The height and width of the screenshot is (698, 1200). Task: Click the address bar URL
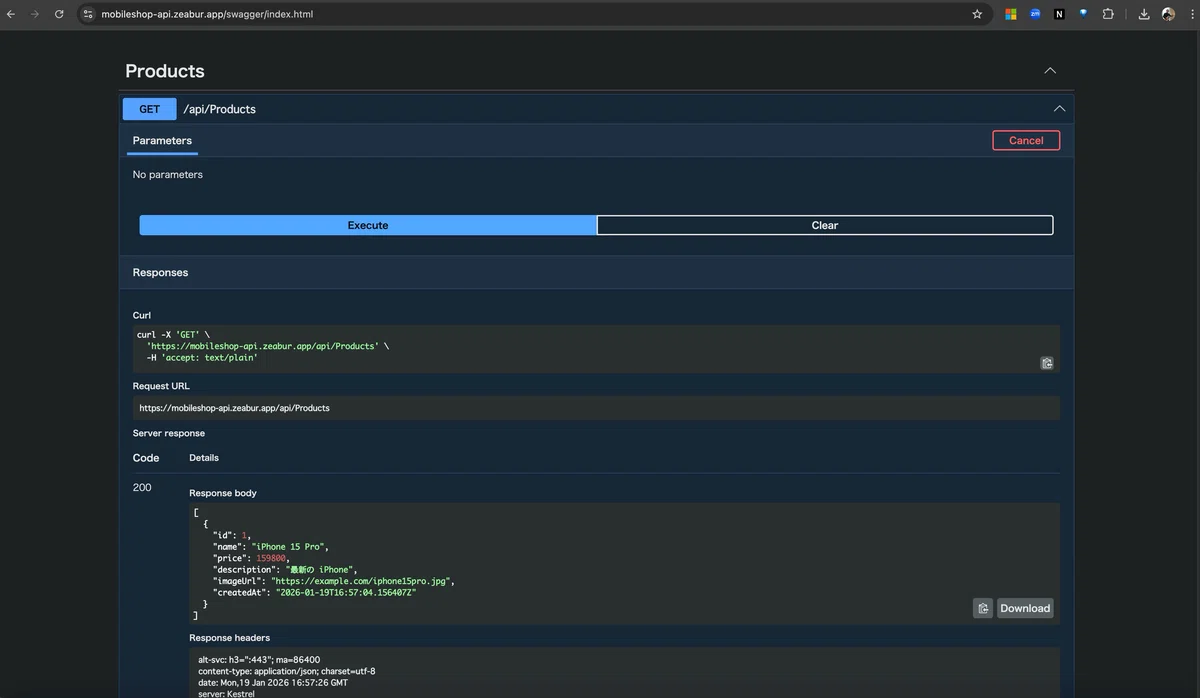click(x=207, y=14)
